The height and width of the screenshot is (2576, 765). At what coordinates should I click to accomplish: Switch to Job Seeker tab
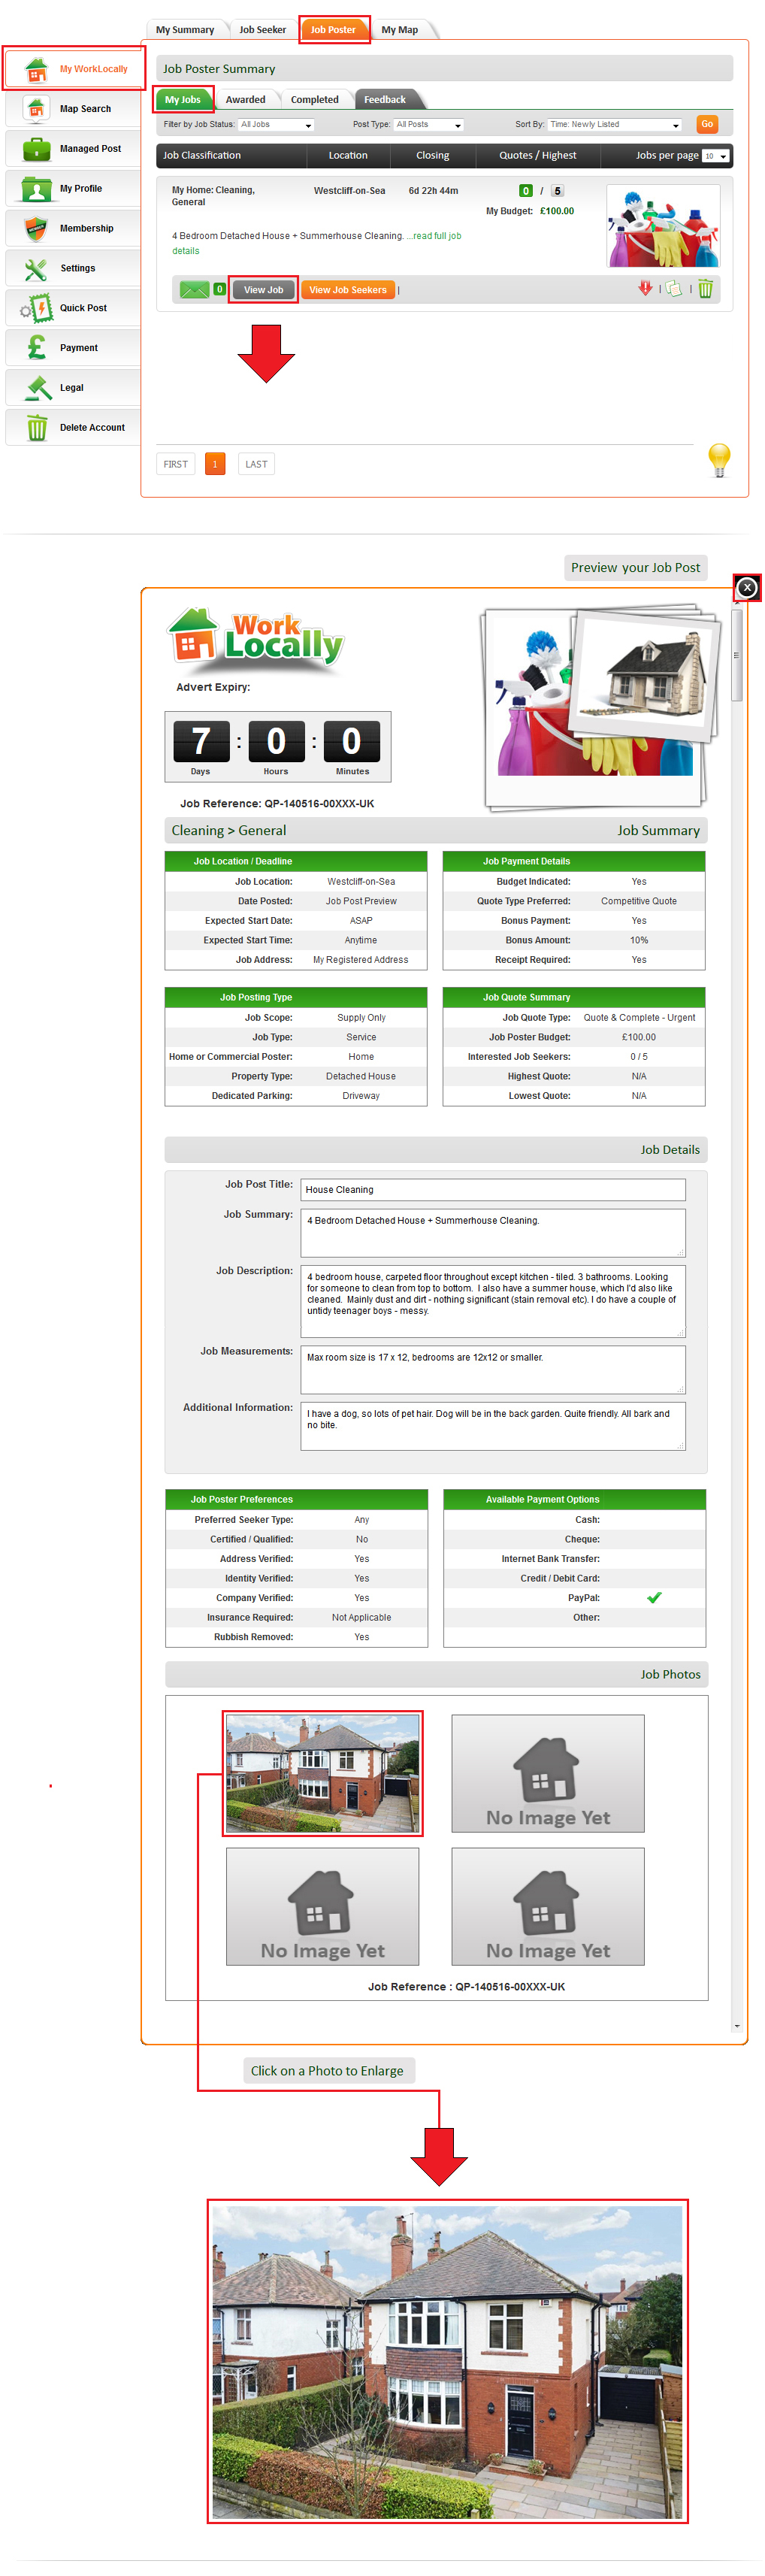coord(263,30)
